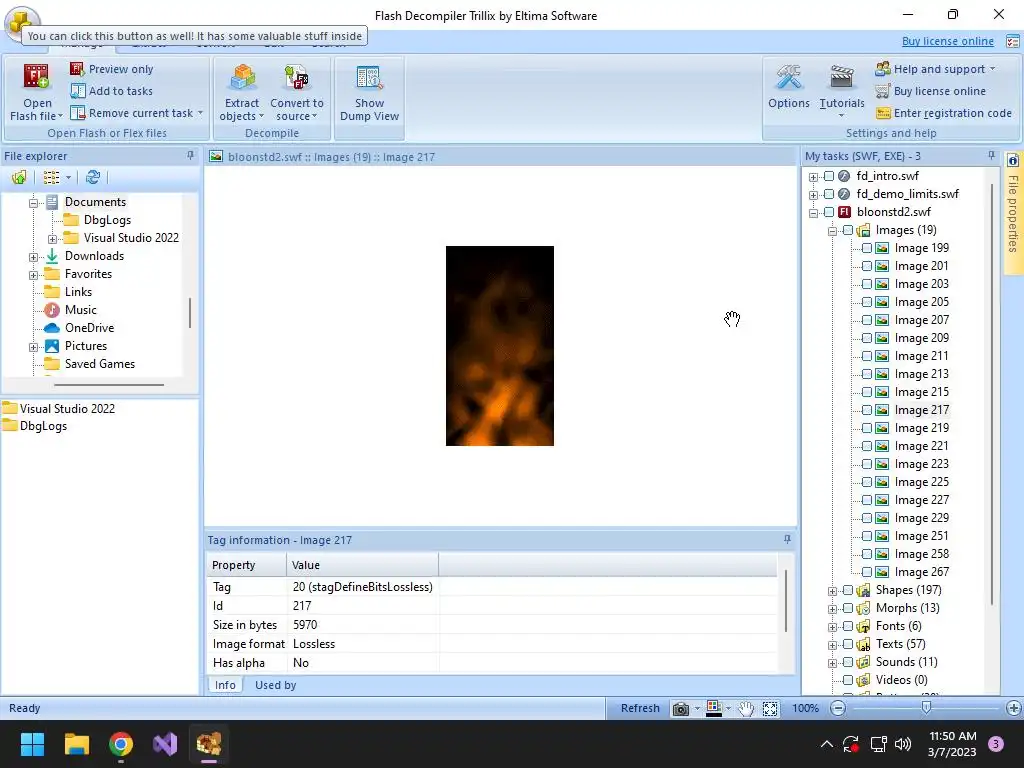Click the flame Image 217 preview
This screenshot has height=768, width=1024.
(x=500, y=346)
